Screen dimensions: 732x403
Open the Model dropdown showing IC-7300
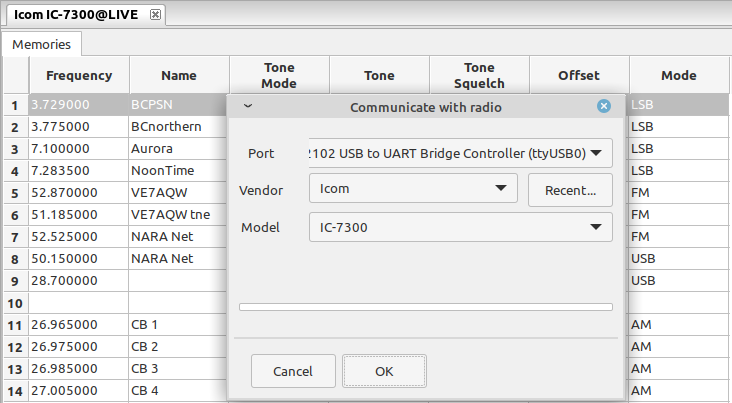tap(460, 227)
